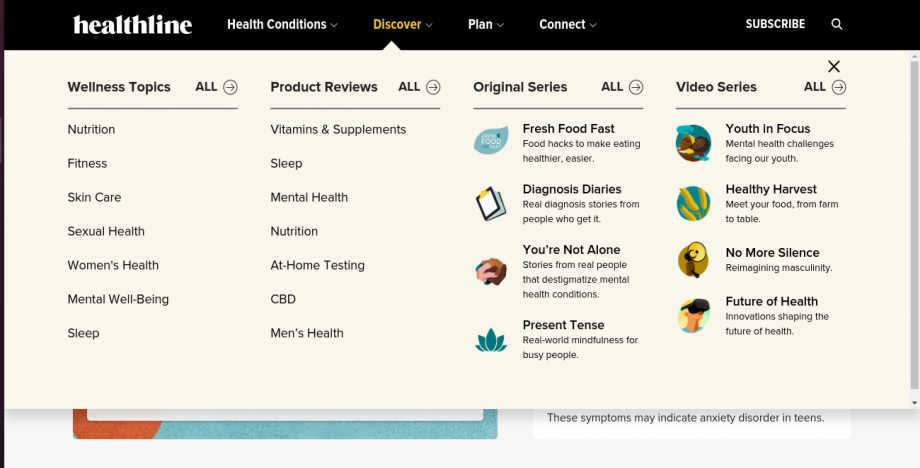Select the You're Not Alone icon
Image resolution: width=920 pixels, height=468 pixels.
click(x=490, y=271)
